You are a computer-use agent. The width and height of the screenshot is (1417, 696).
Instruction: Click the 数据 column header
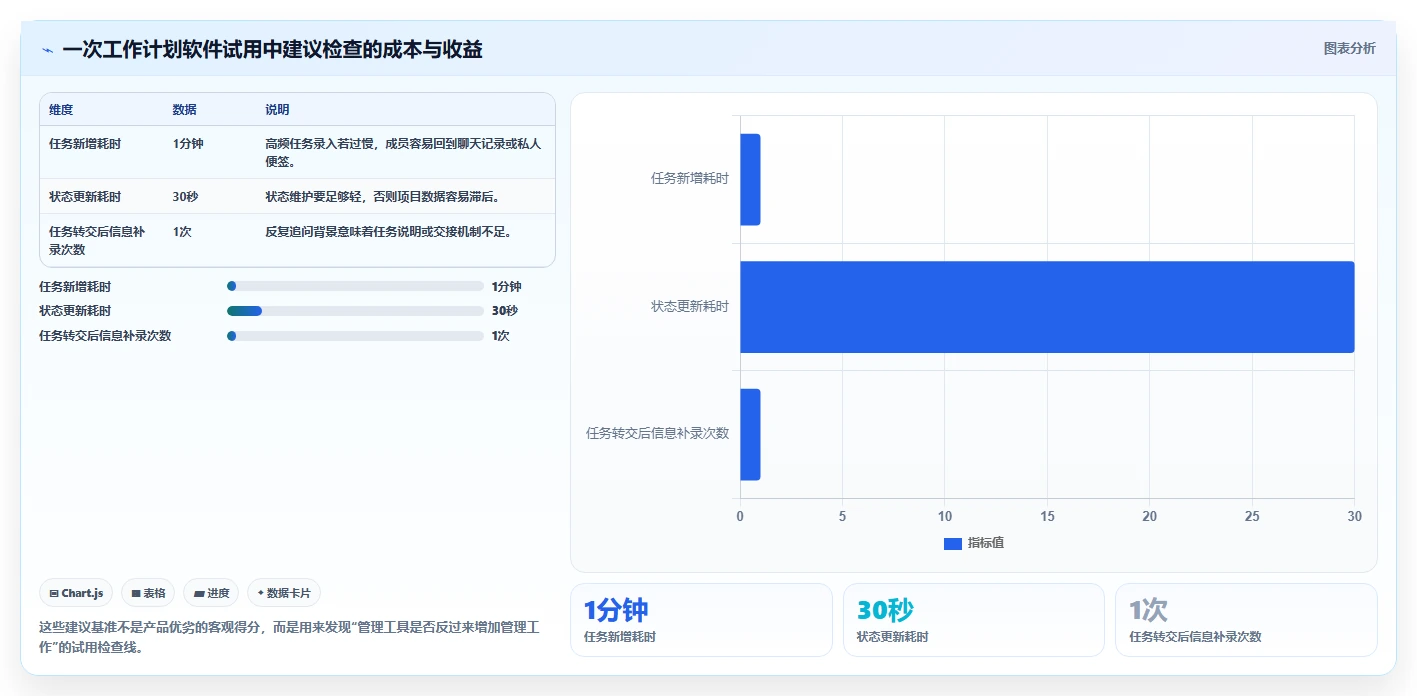click(x=184, y=110)
